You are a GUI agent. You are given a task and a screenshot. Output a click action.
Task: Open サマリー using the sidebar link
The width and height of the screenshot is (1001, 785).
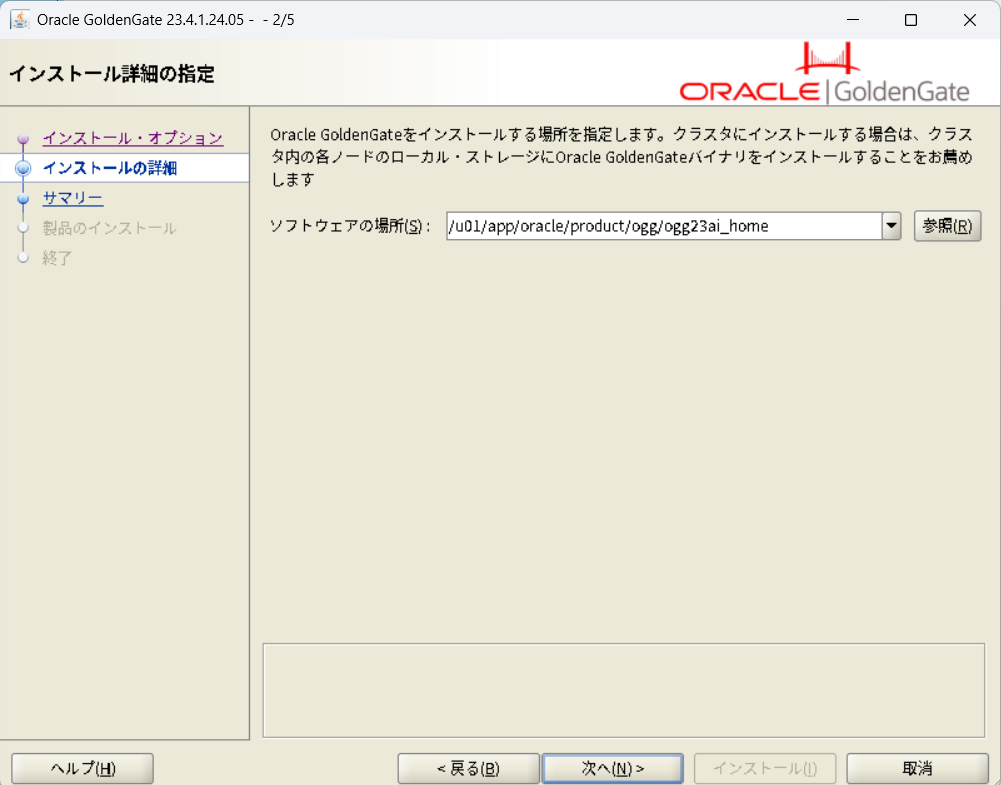(72, 198)
